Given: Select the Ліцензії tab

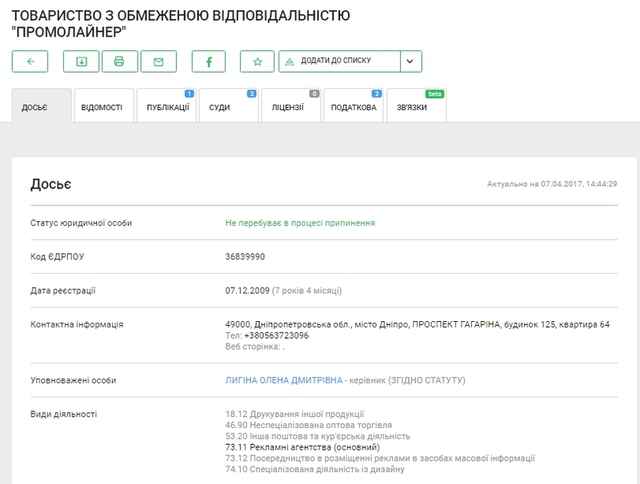Looking at the screenshot, I should click(290, 108).
